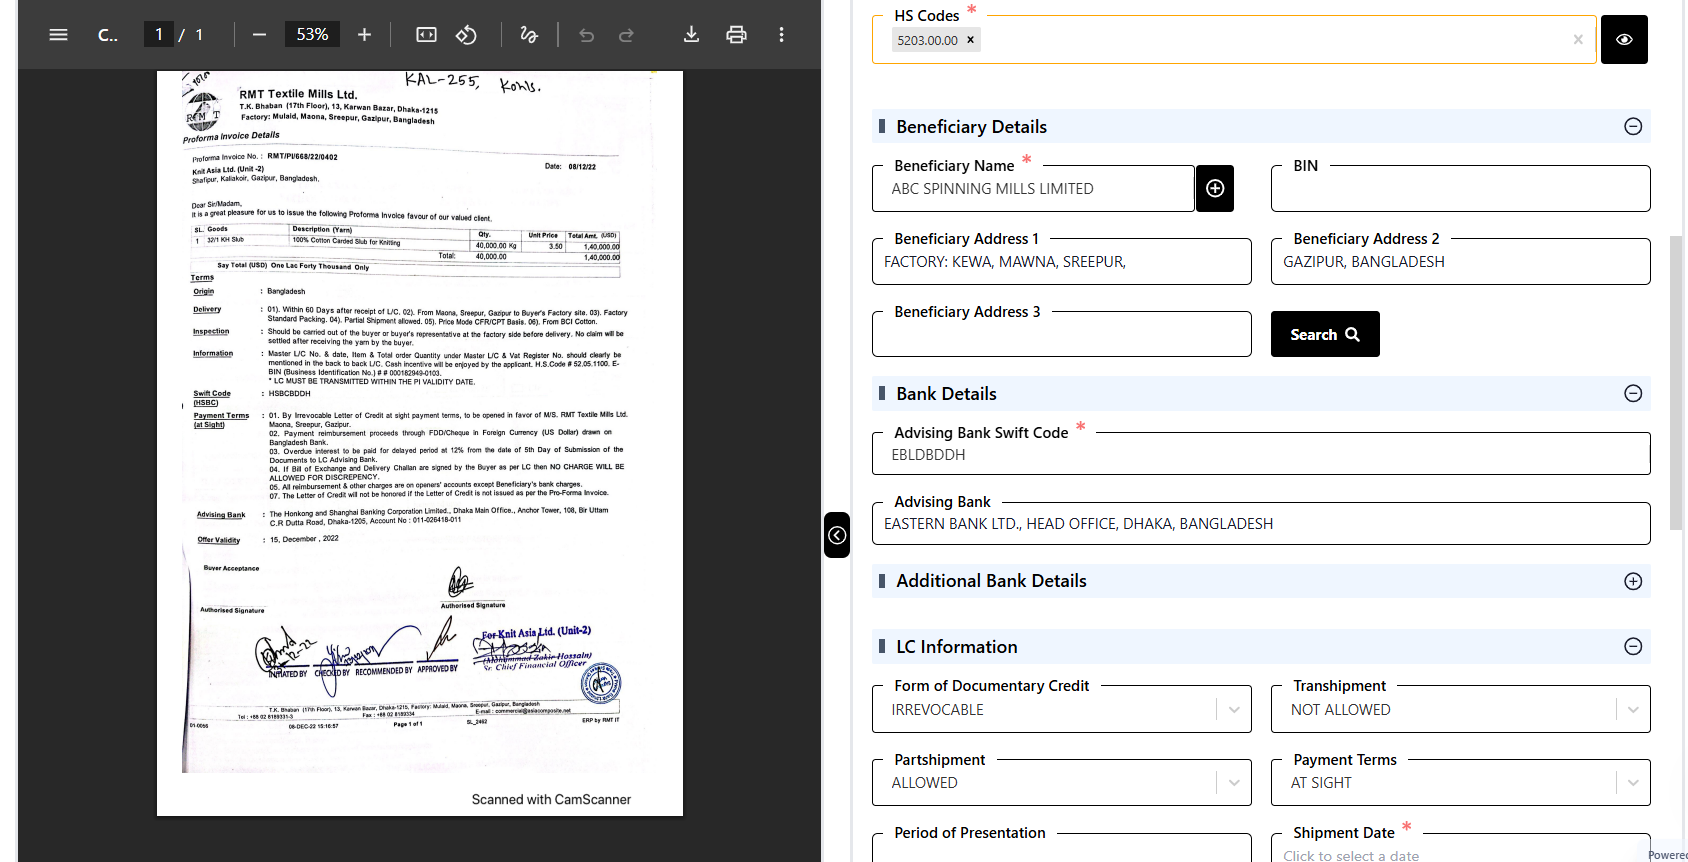This screenshot has height=862, width=1688.
Task: Print the proforma invoice PDF
Action: pos(736,35)
